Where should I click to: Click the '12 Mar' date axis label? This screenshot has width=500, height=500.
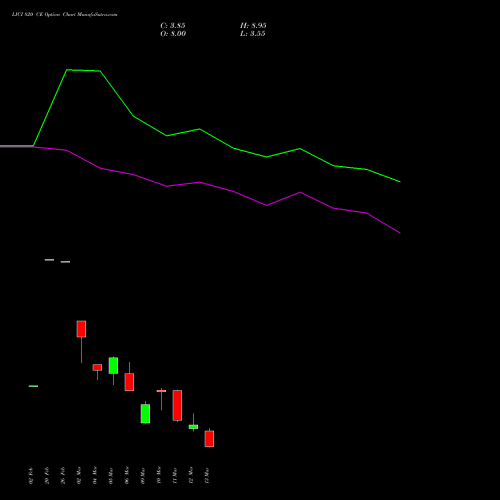(x=191, y=476)
